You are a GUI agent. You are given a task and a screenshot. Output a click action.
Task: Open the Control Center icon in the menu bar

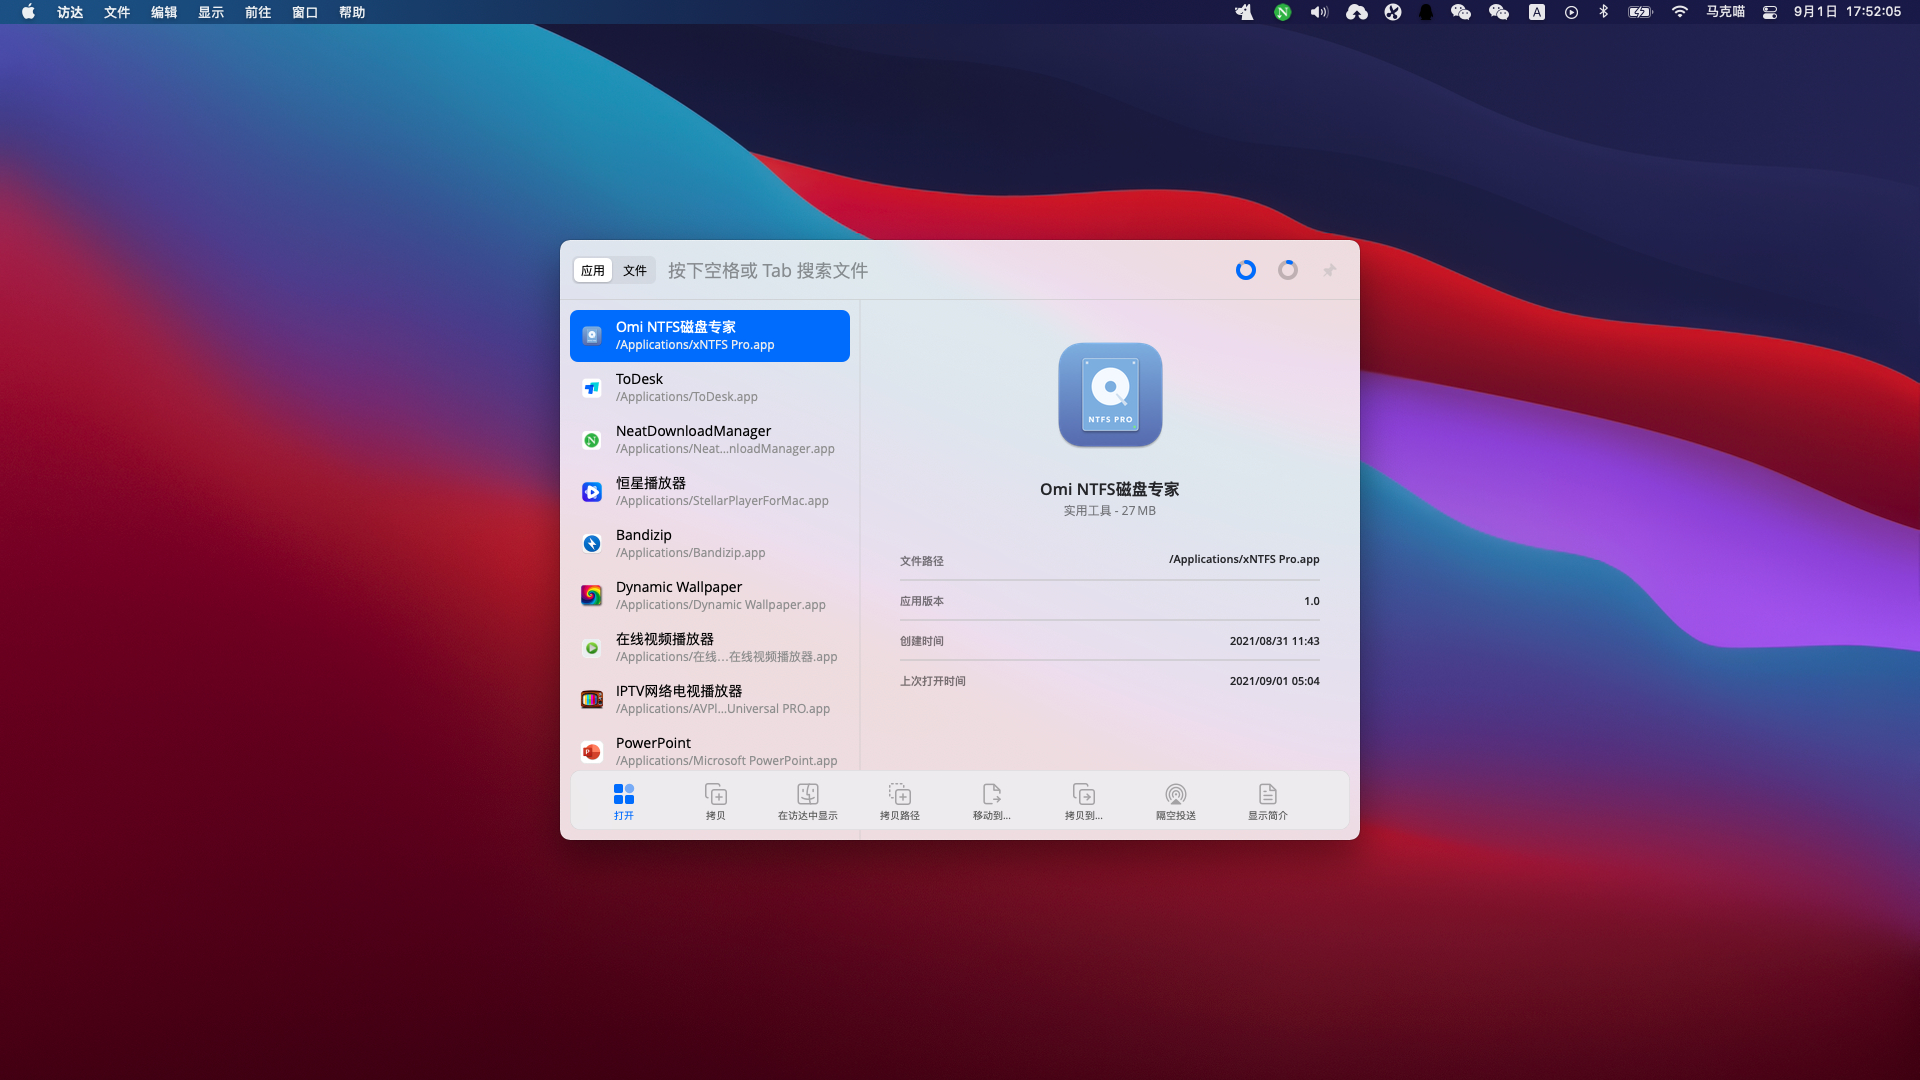point(1769,12)
